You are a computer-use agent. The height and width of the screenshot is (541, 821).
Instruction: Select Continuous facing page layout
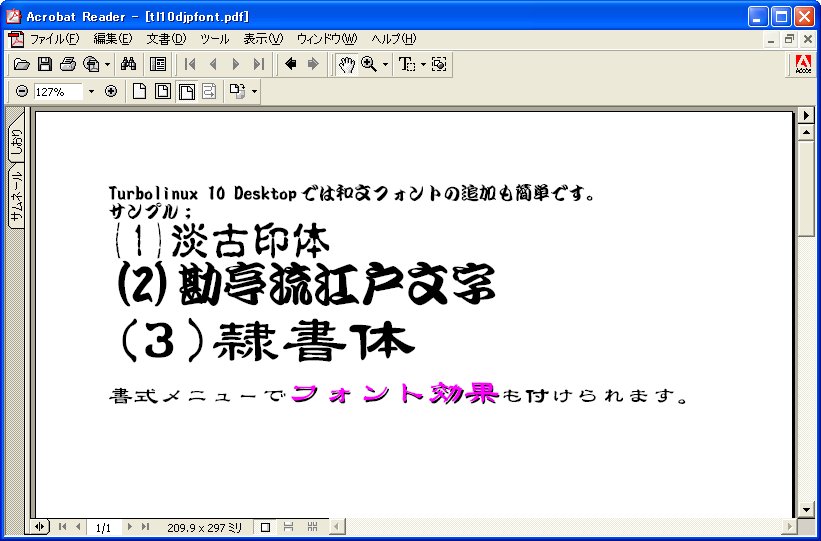313,526
